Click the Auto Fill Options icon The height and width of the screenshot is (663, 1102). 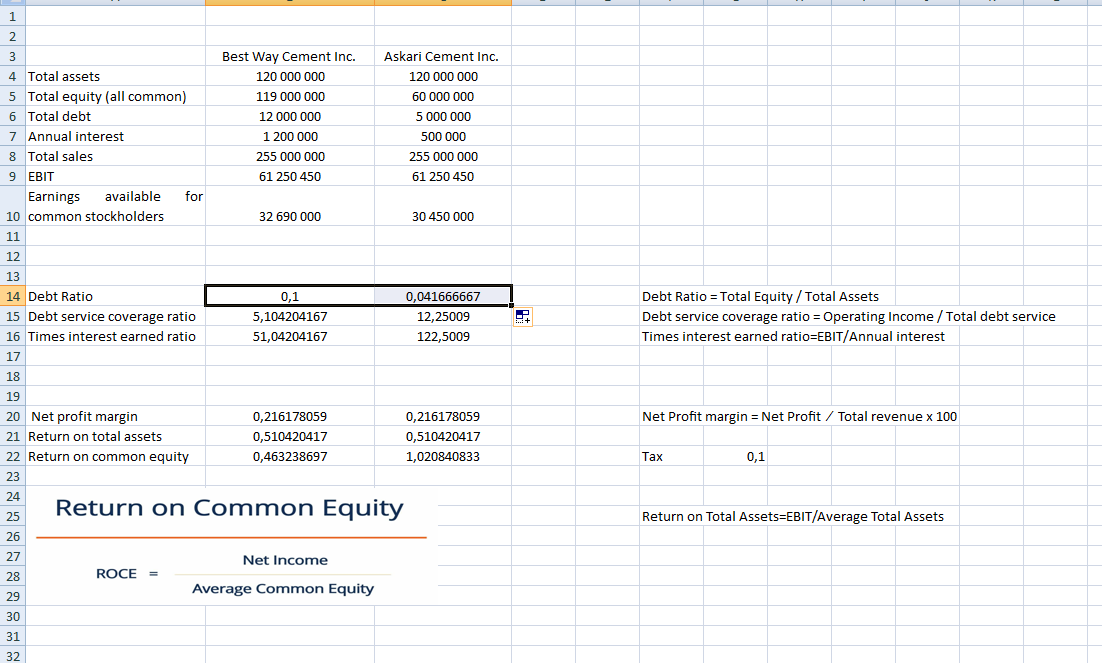click(521, 317)
